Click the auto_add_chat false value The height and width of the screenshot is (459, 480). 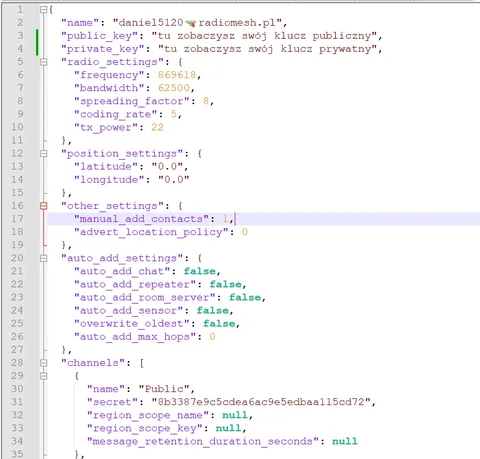coord(200,271)
